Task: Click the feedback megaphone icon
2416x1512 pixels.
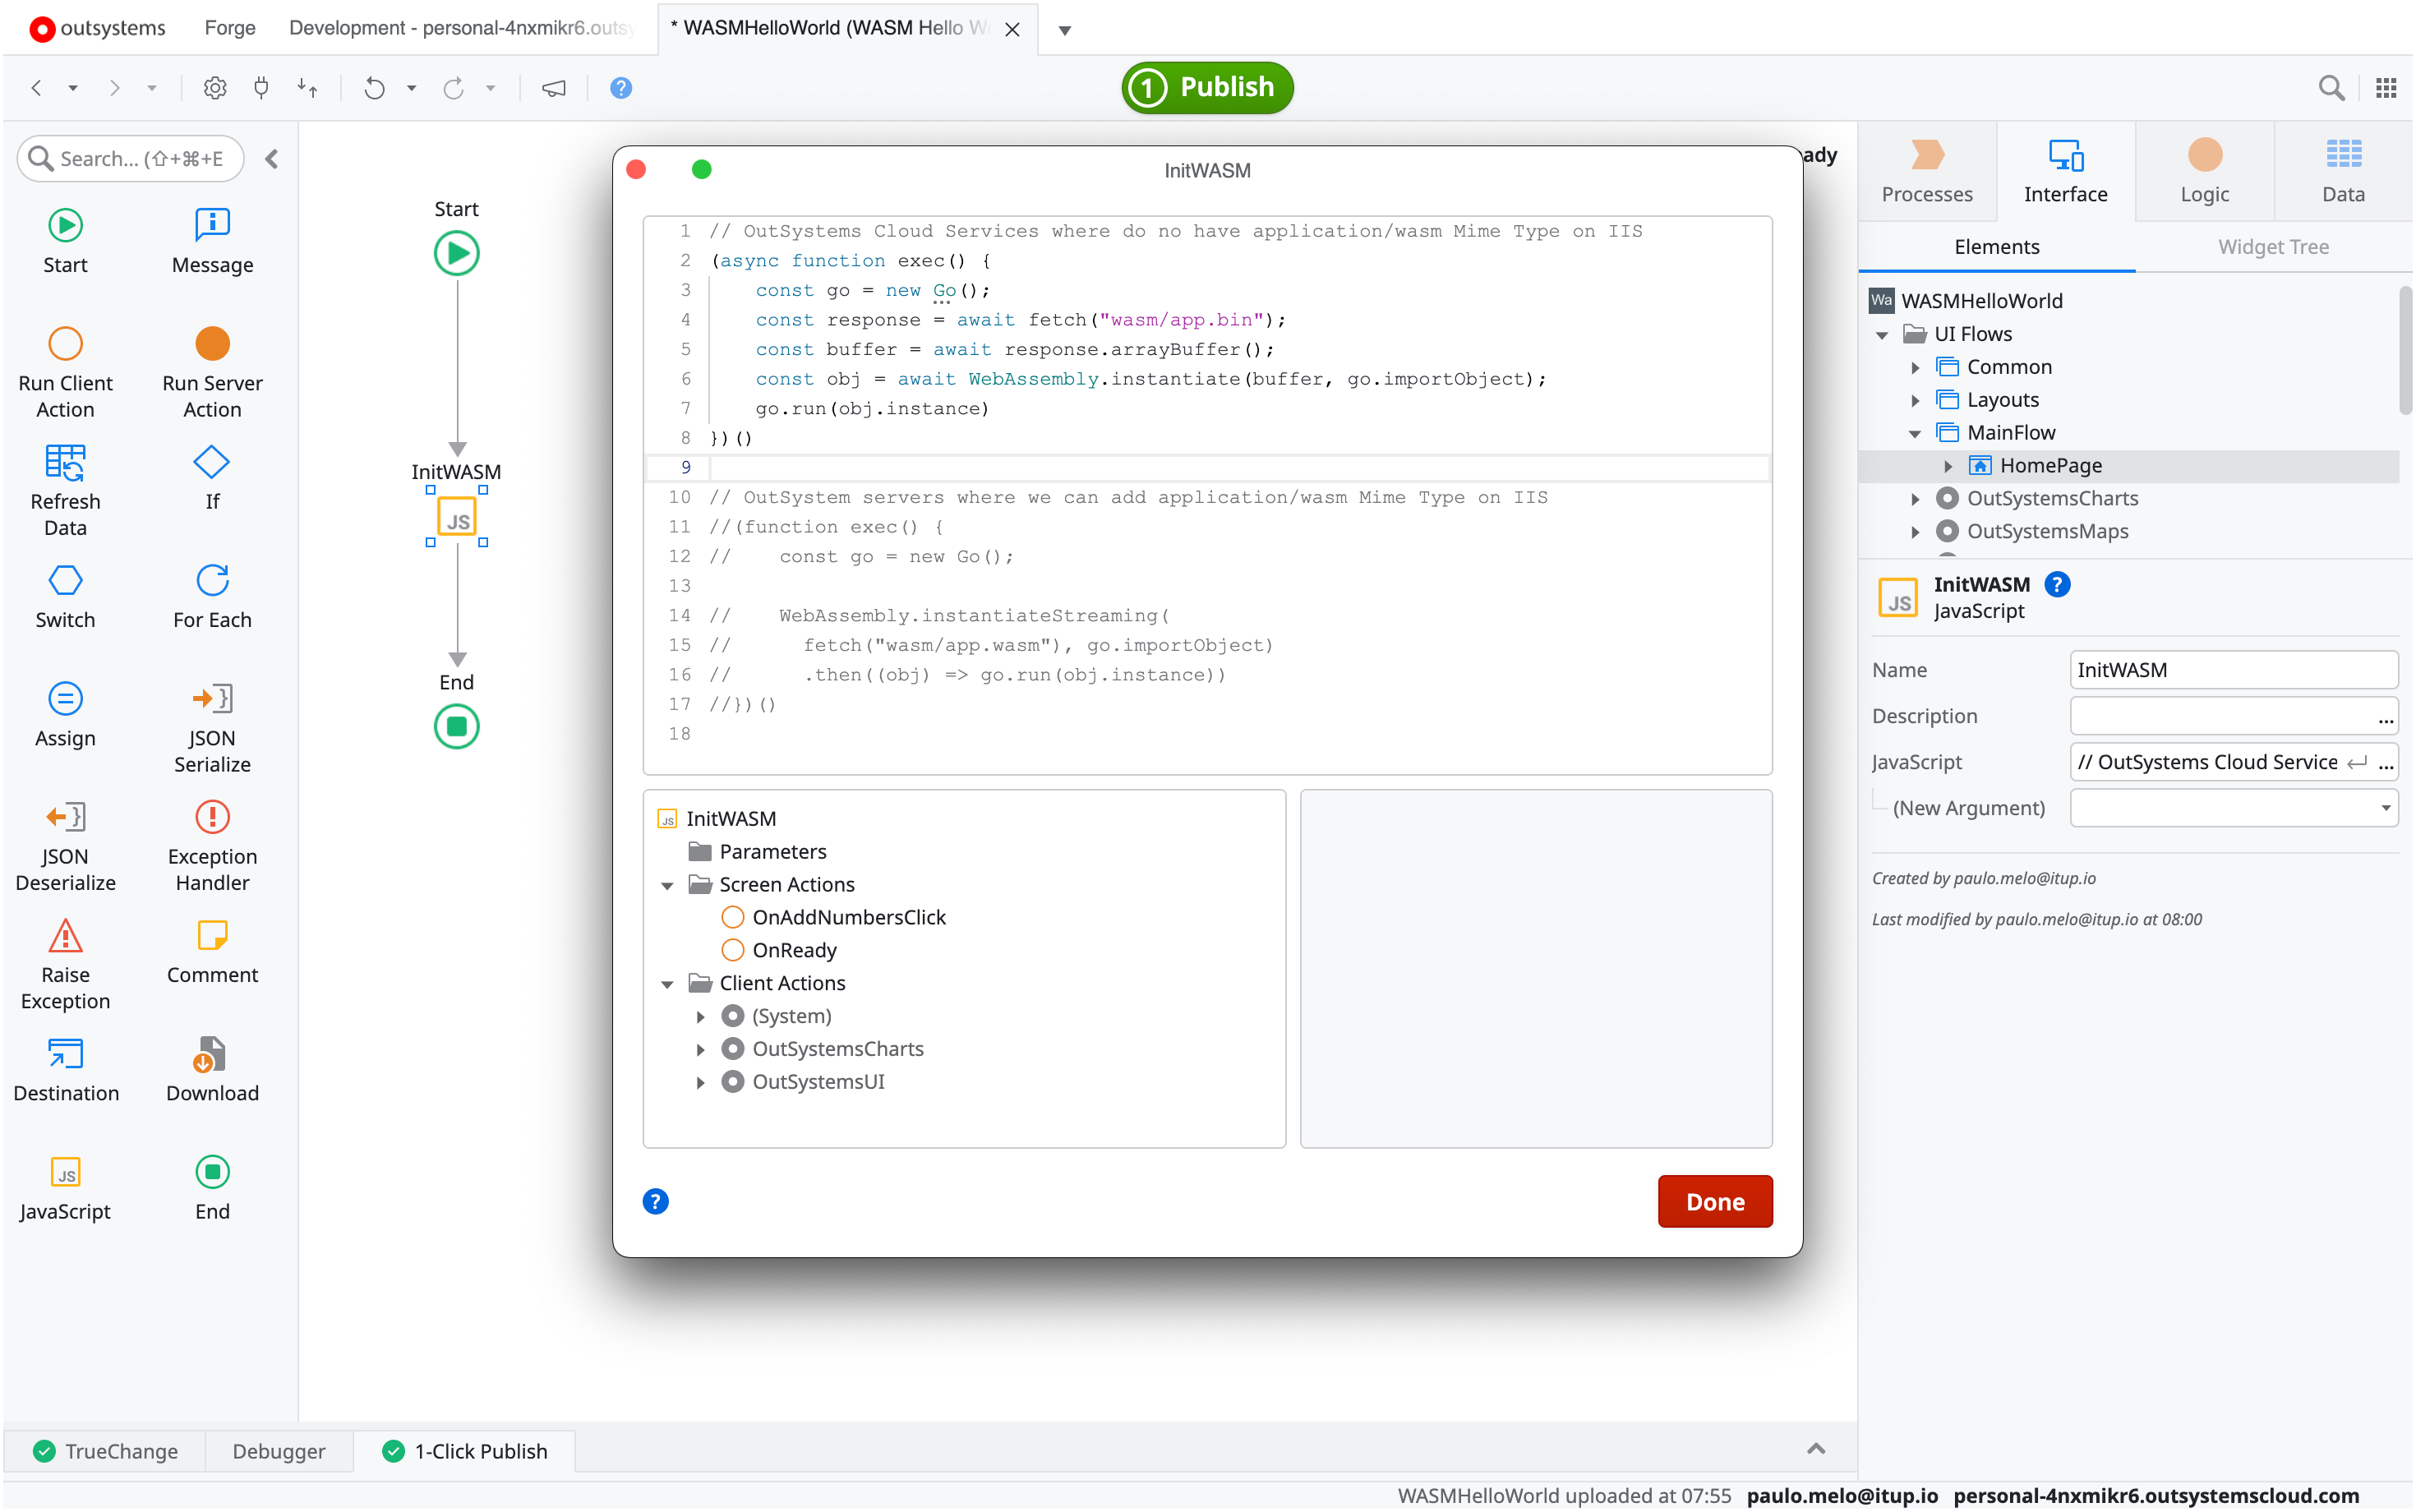Action: (553, 88)
